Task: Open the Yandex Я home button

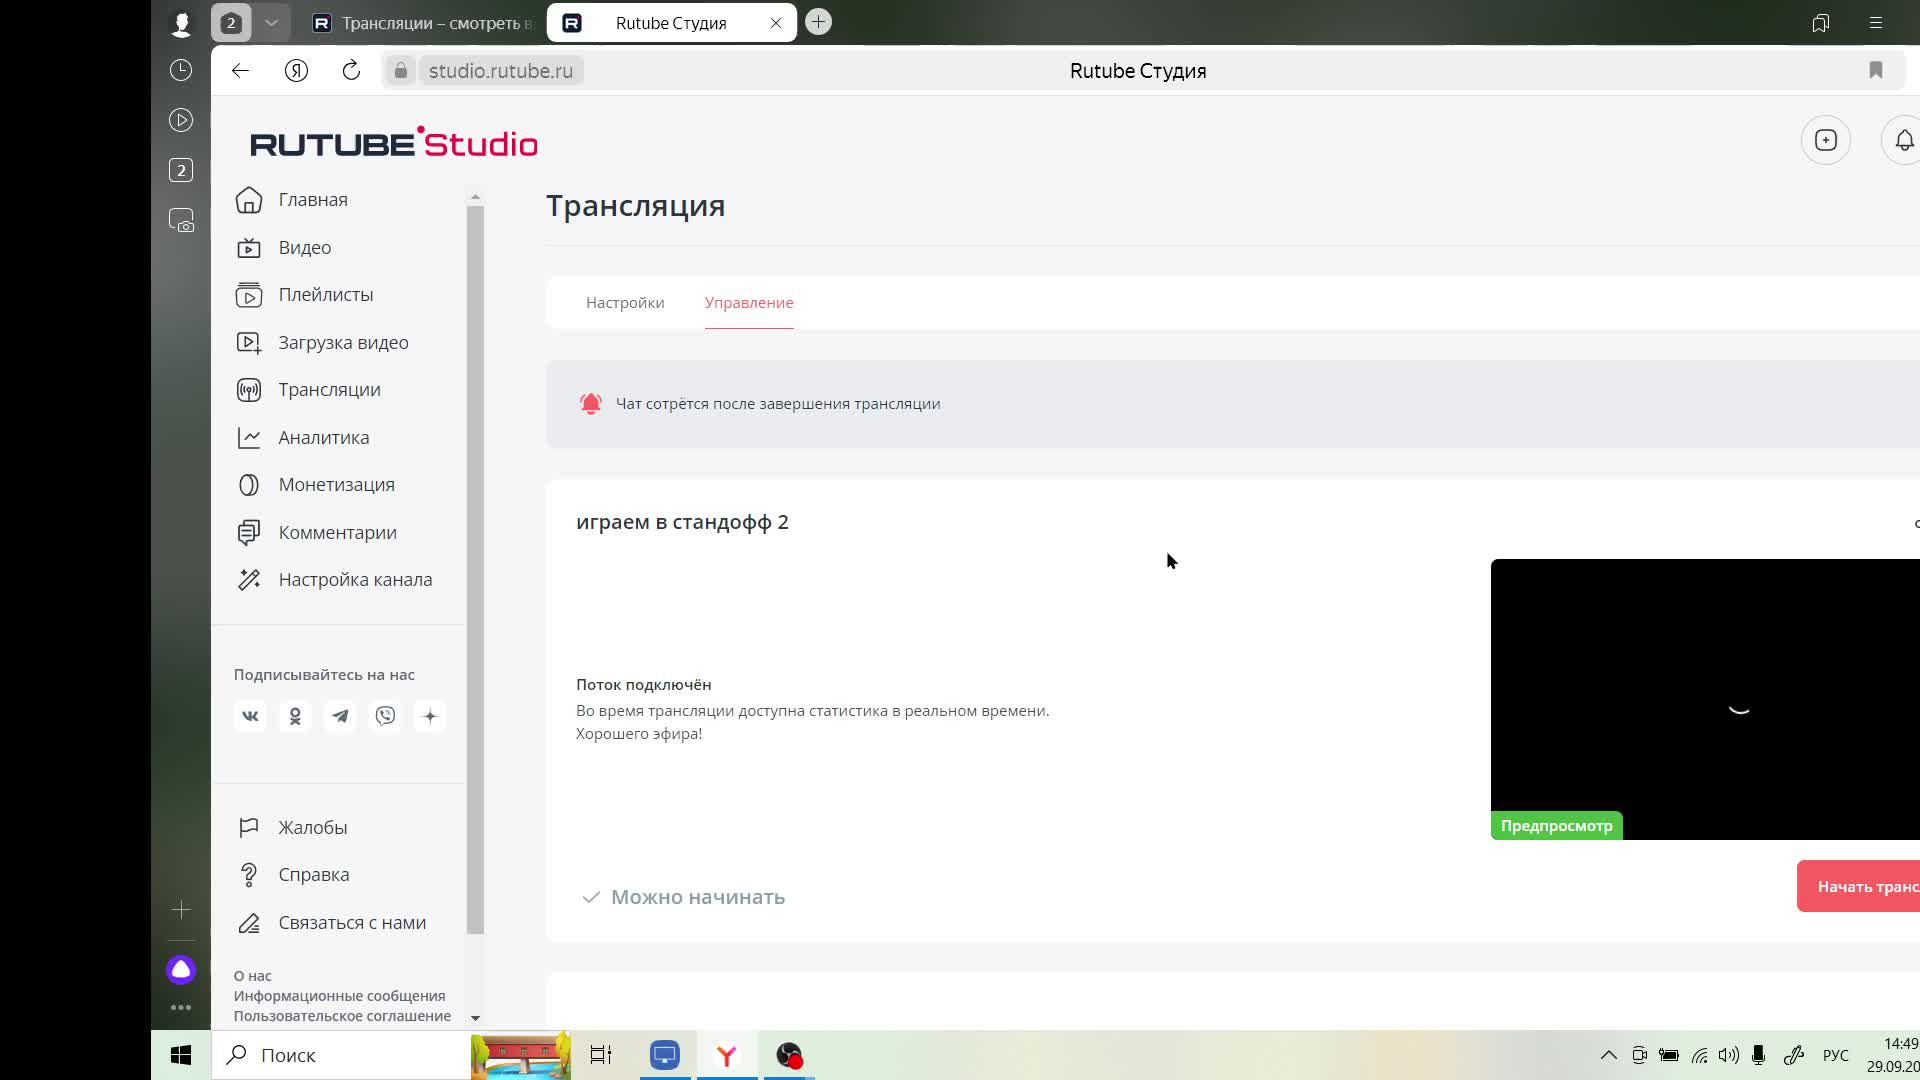Action: coord(296,71)
